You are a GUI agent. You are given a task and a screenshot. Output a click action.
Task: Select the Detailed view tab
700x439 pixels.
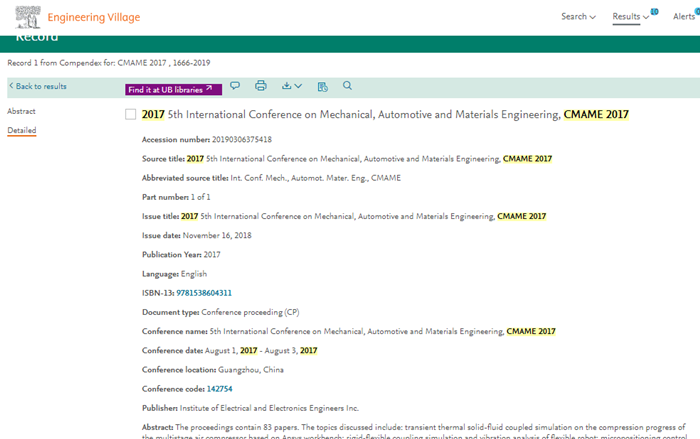(21, 130)
